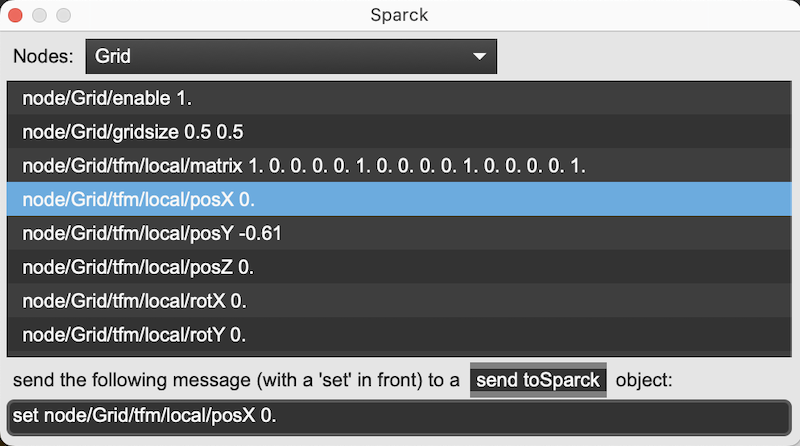Open the Nodes dropdown menu

[x=290, y=56]
